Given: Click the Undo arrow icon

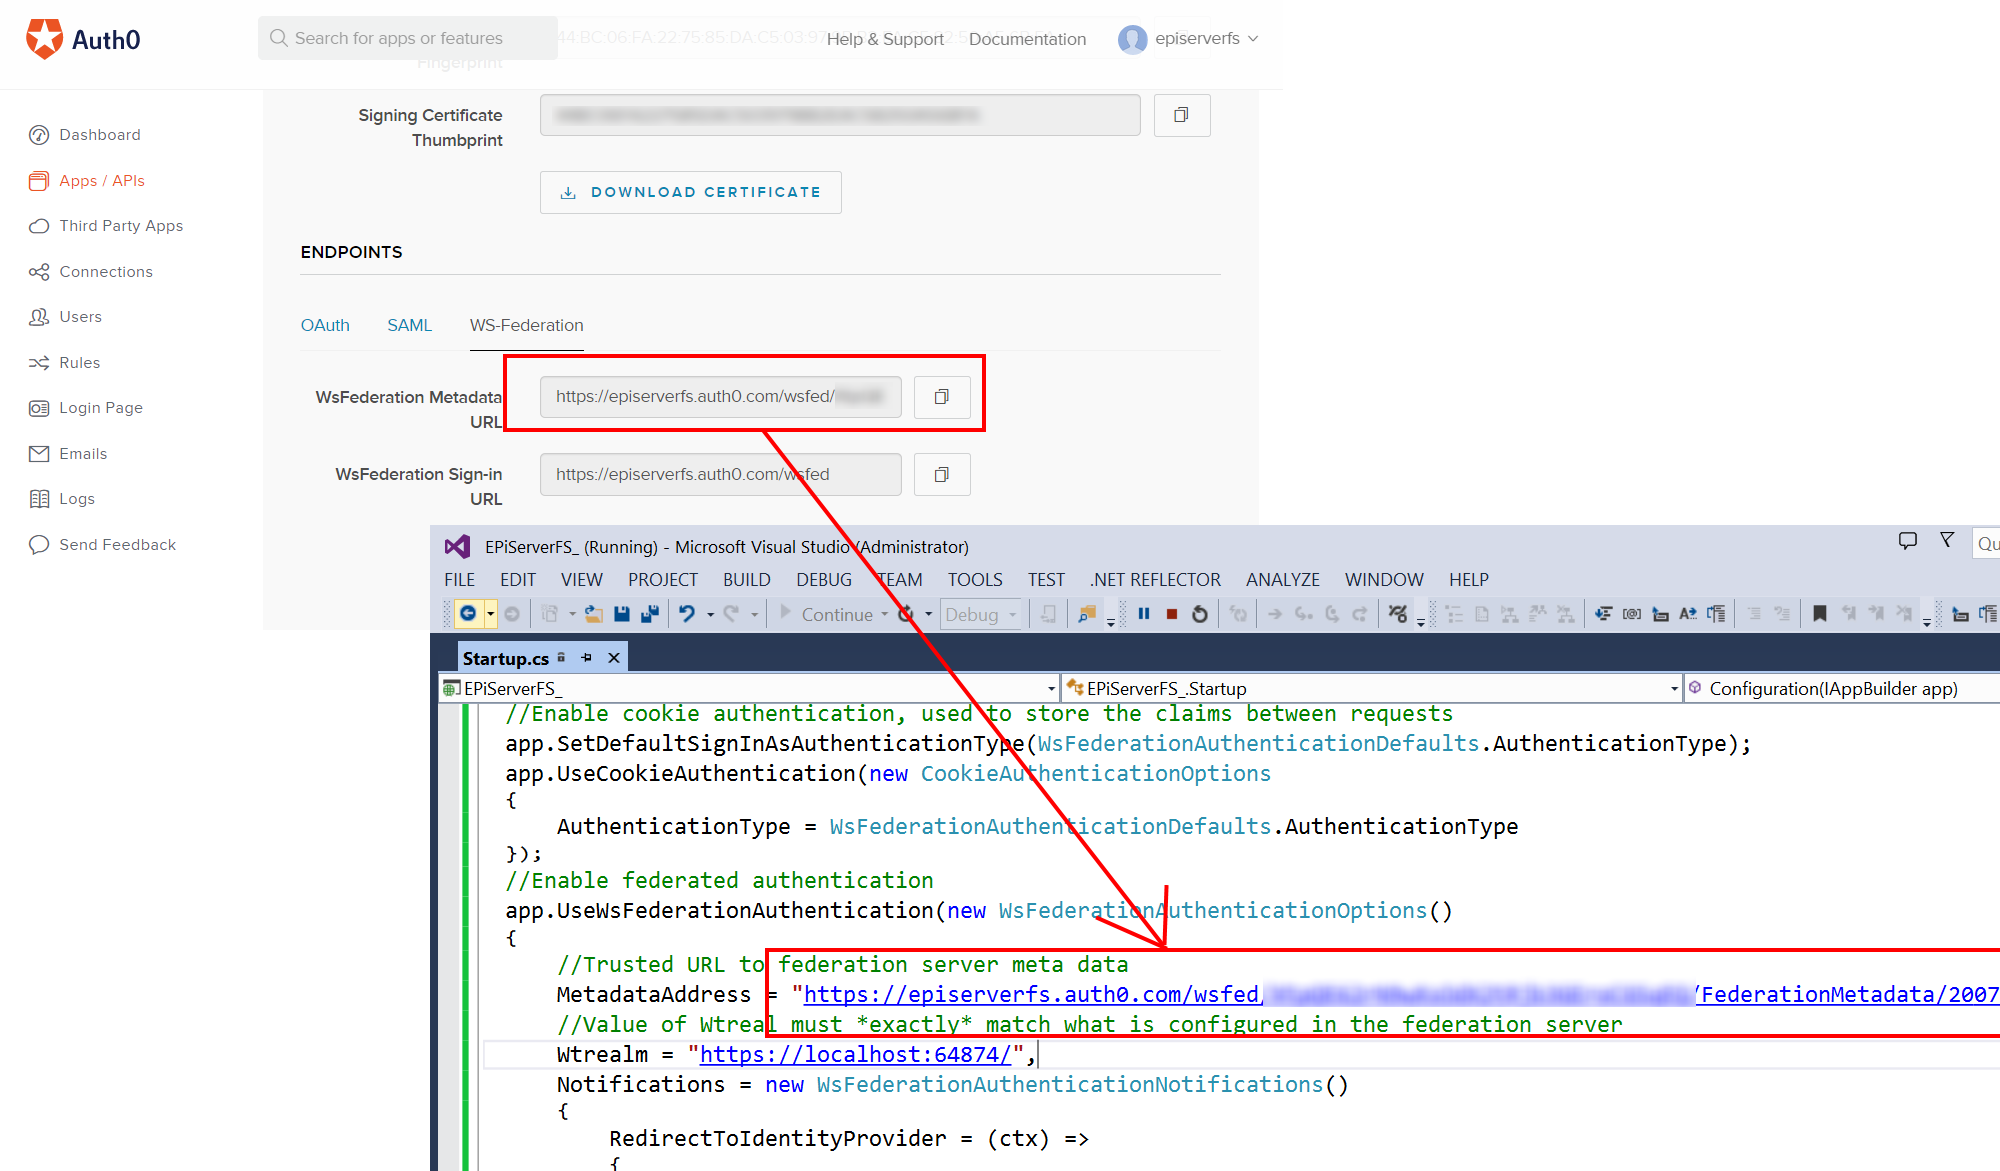Looking at the screenshot, I should (687, 614).
